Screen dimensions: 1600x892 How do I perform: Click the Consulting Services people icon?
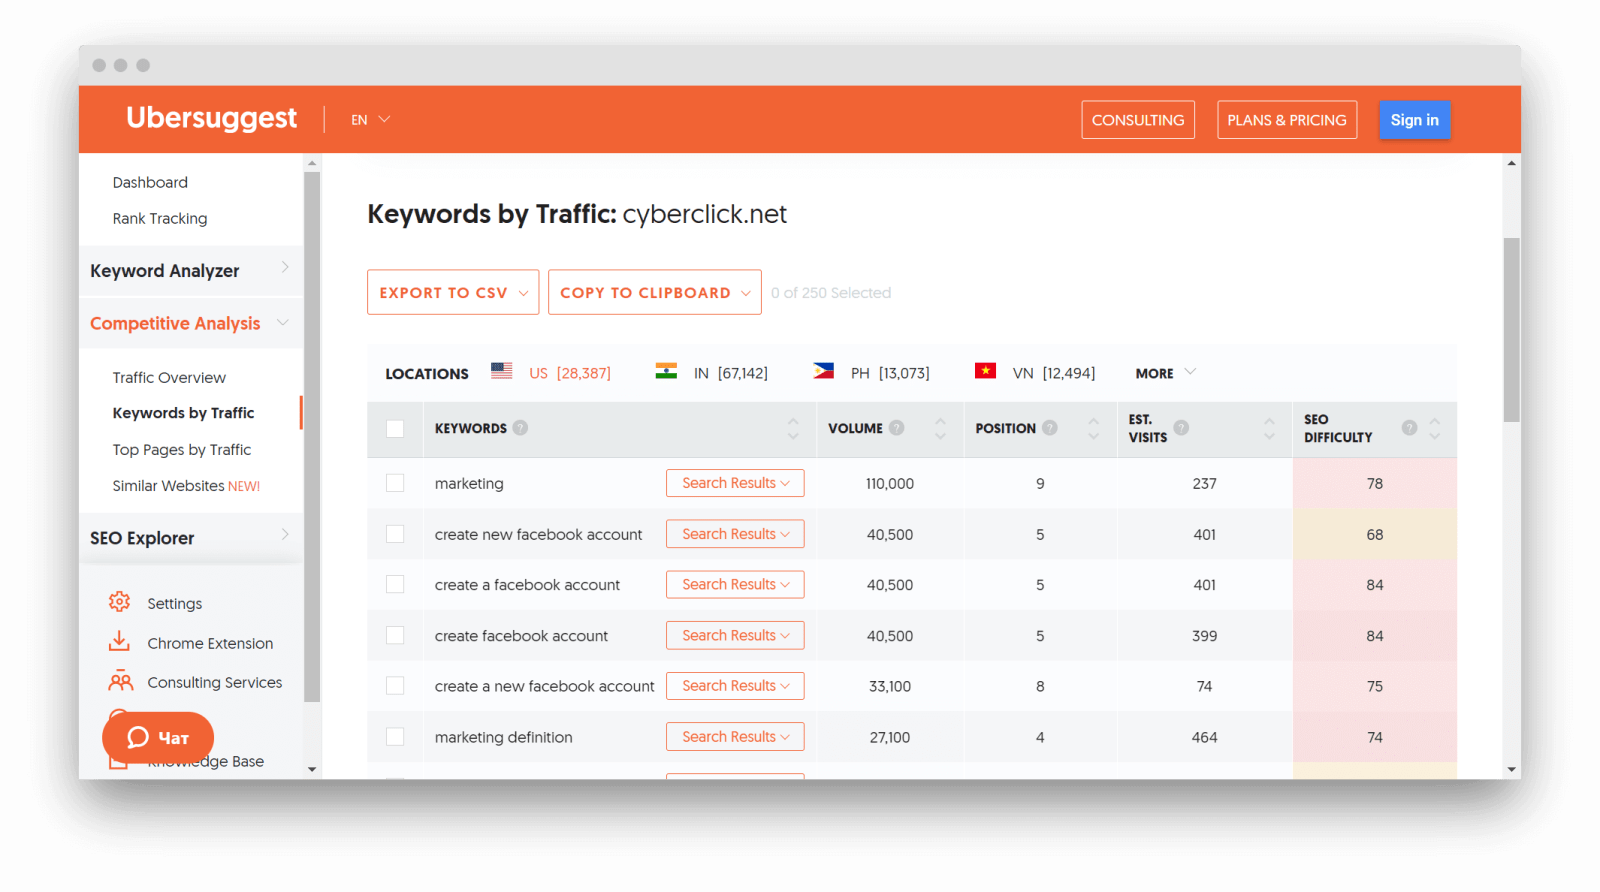(120, 681)
